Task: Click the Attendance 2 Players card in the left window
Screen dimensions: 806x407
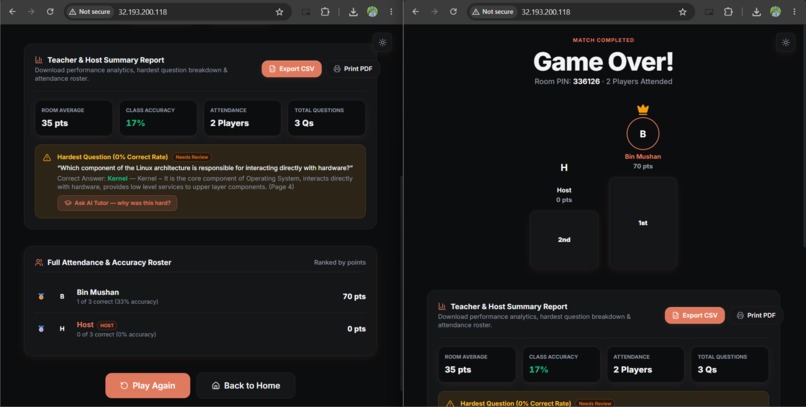Action: (x=242, y=118)
